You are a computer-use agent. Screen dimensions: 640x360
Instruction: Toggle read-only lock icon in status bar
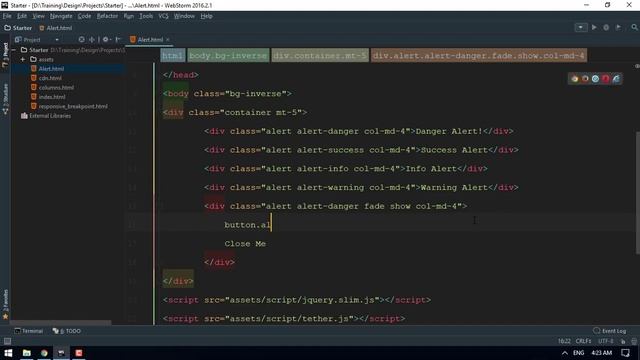click(623, 341)
